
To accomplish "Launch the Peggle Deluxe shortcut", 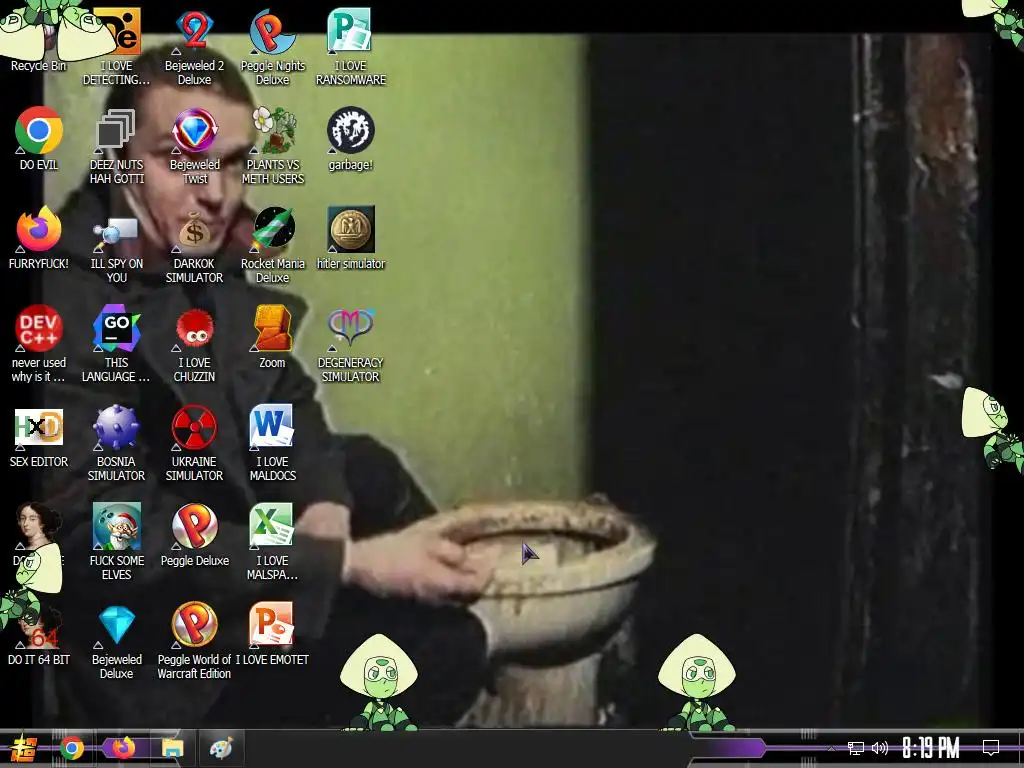I will coord(195,536).
